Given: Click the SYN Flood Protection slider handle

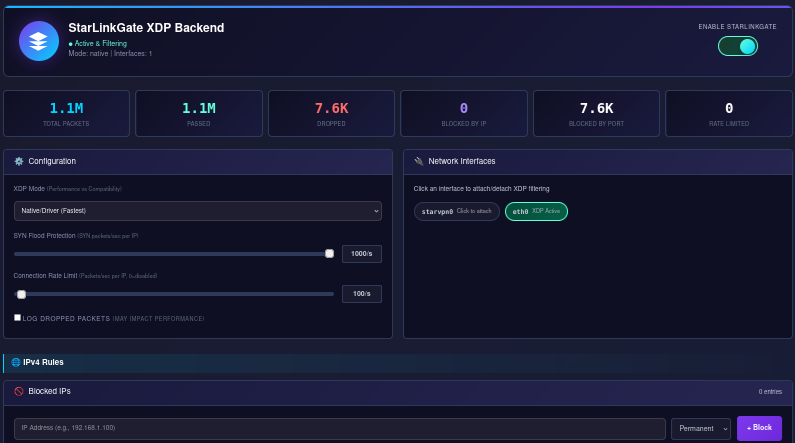Looking at the screenshot, I should point(330,253).
